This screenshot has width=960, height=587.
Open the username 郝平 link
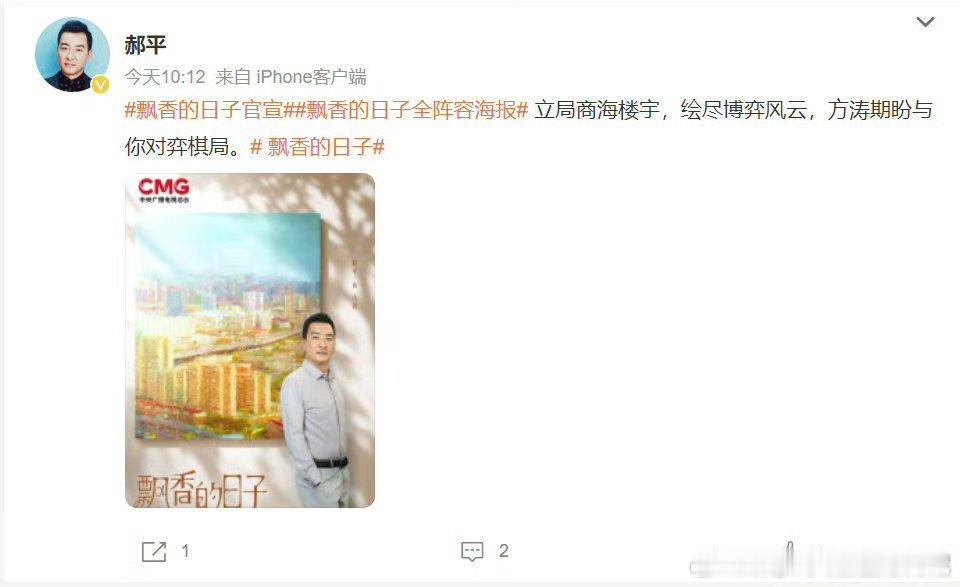click(x=145, y=45)
